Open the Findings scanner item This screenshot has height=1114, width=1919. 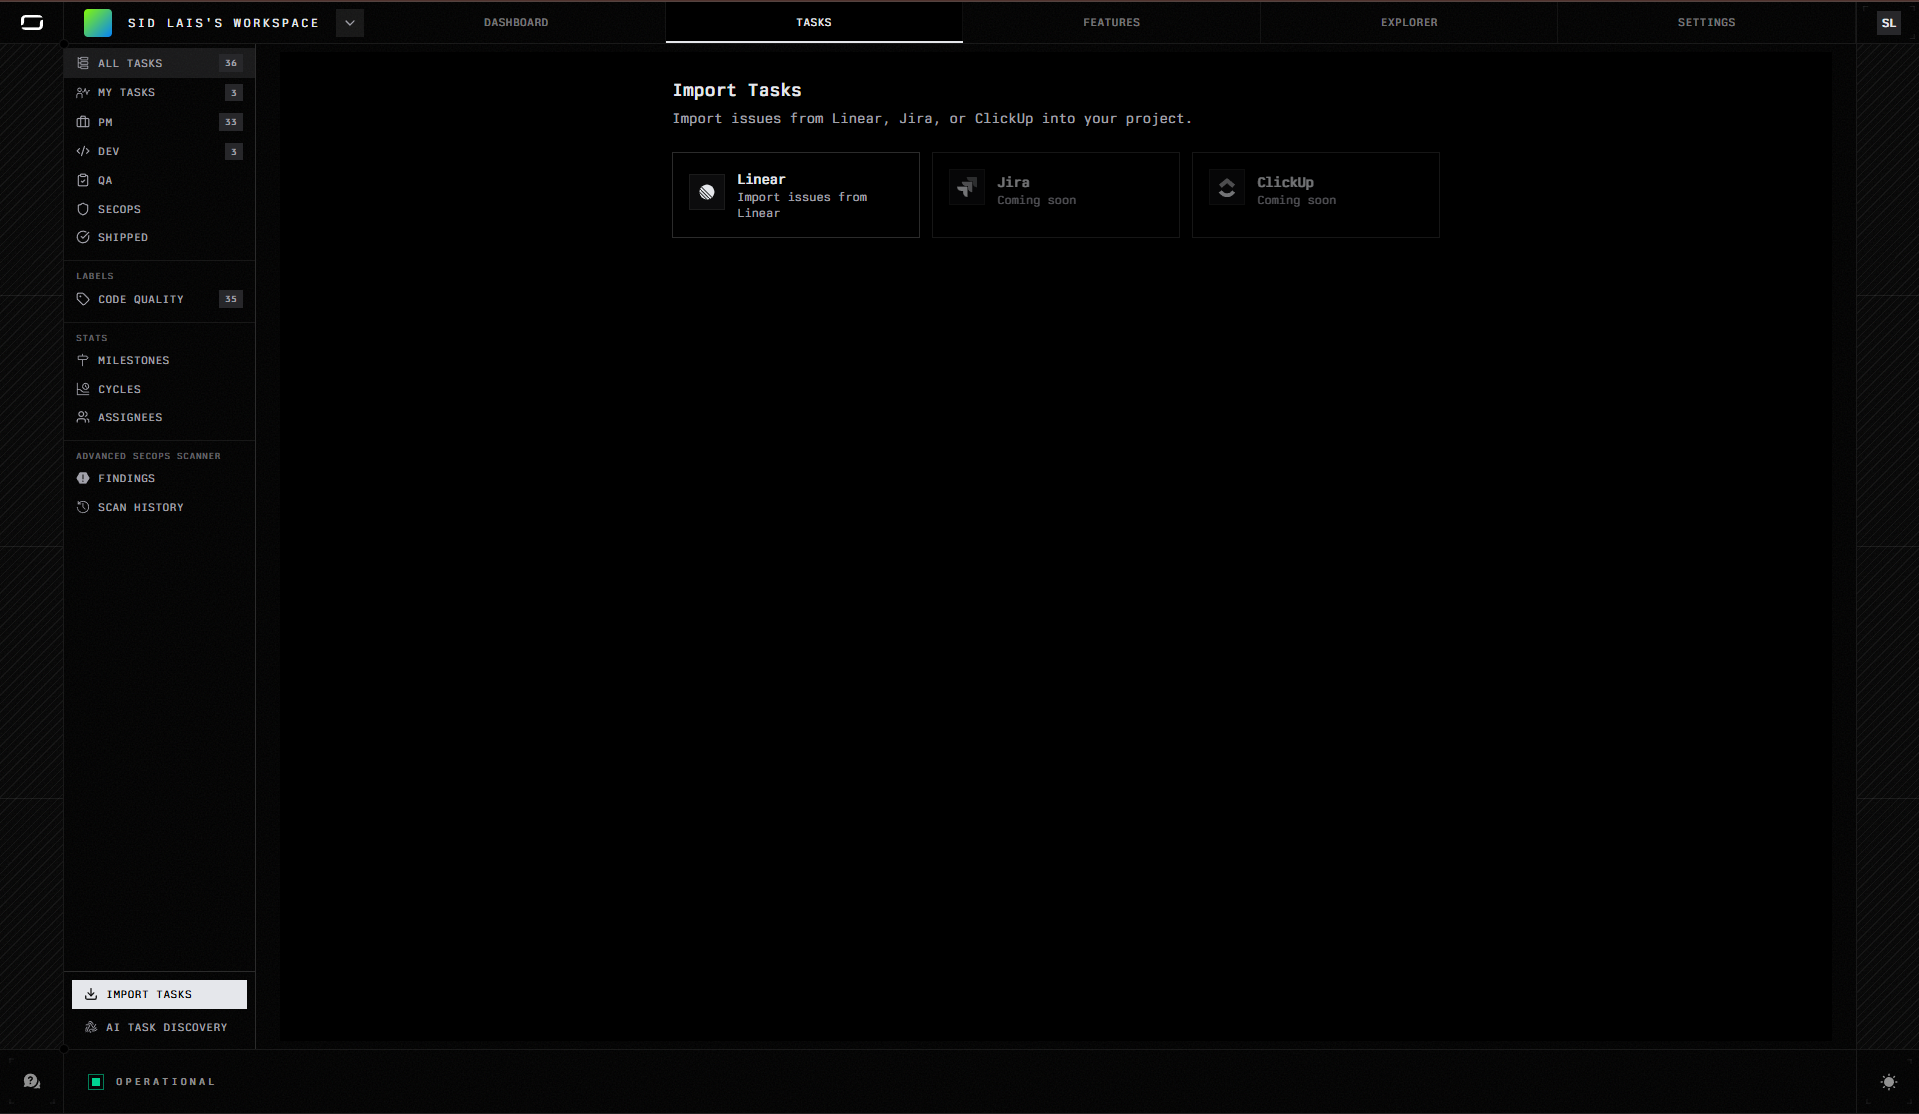click(126, 478)
